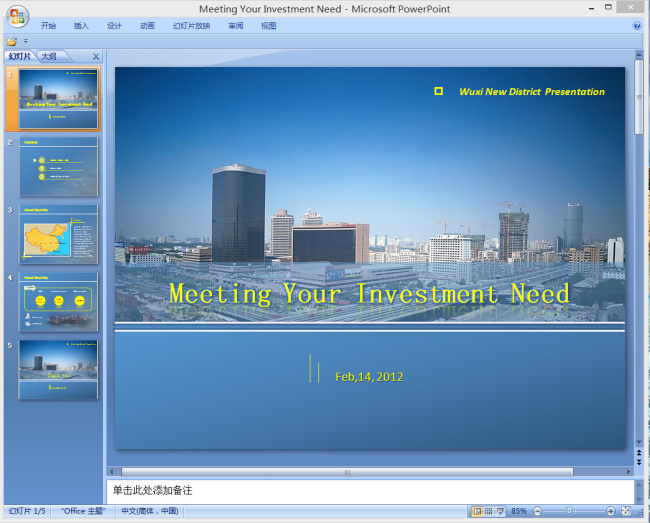
Task: Maximize the PowerPoint window
Action: 608,7
